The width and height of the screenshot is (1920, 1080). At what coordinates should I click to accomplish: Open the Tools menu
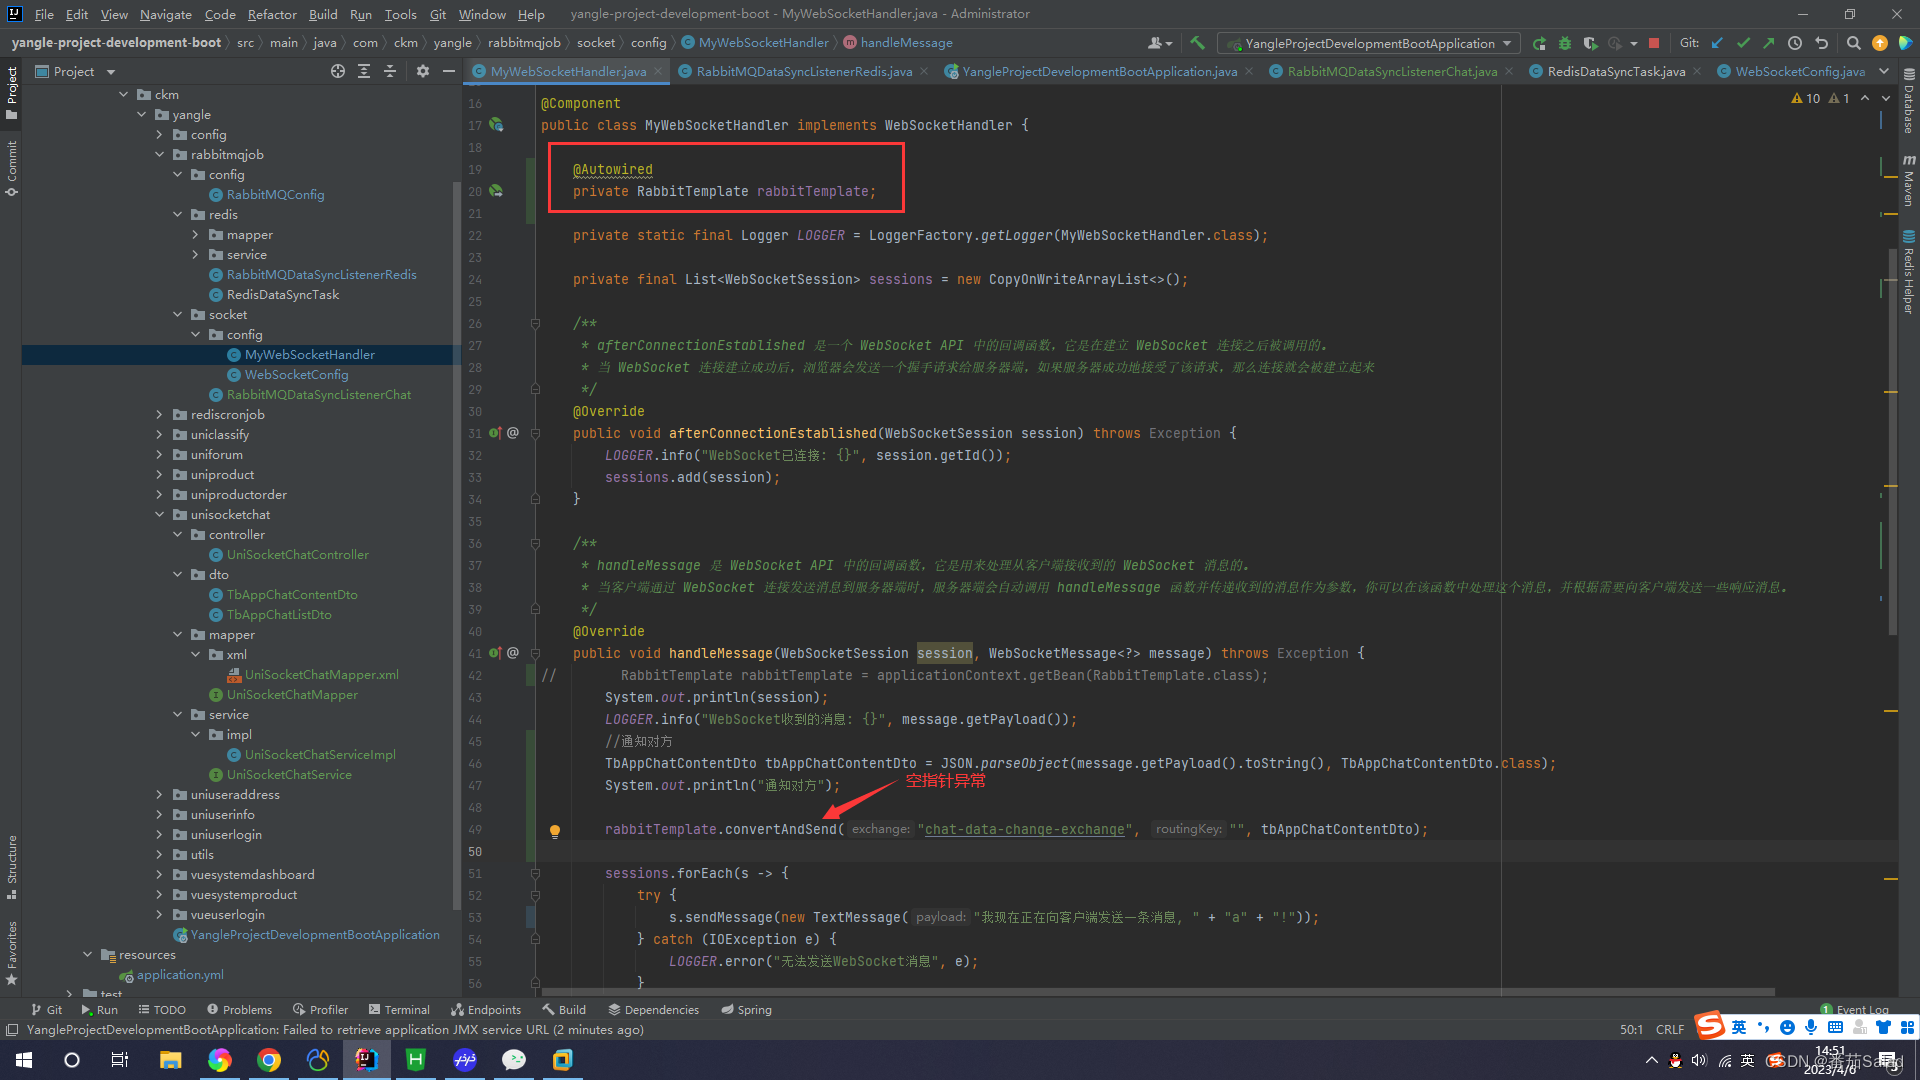pos(400,14)
